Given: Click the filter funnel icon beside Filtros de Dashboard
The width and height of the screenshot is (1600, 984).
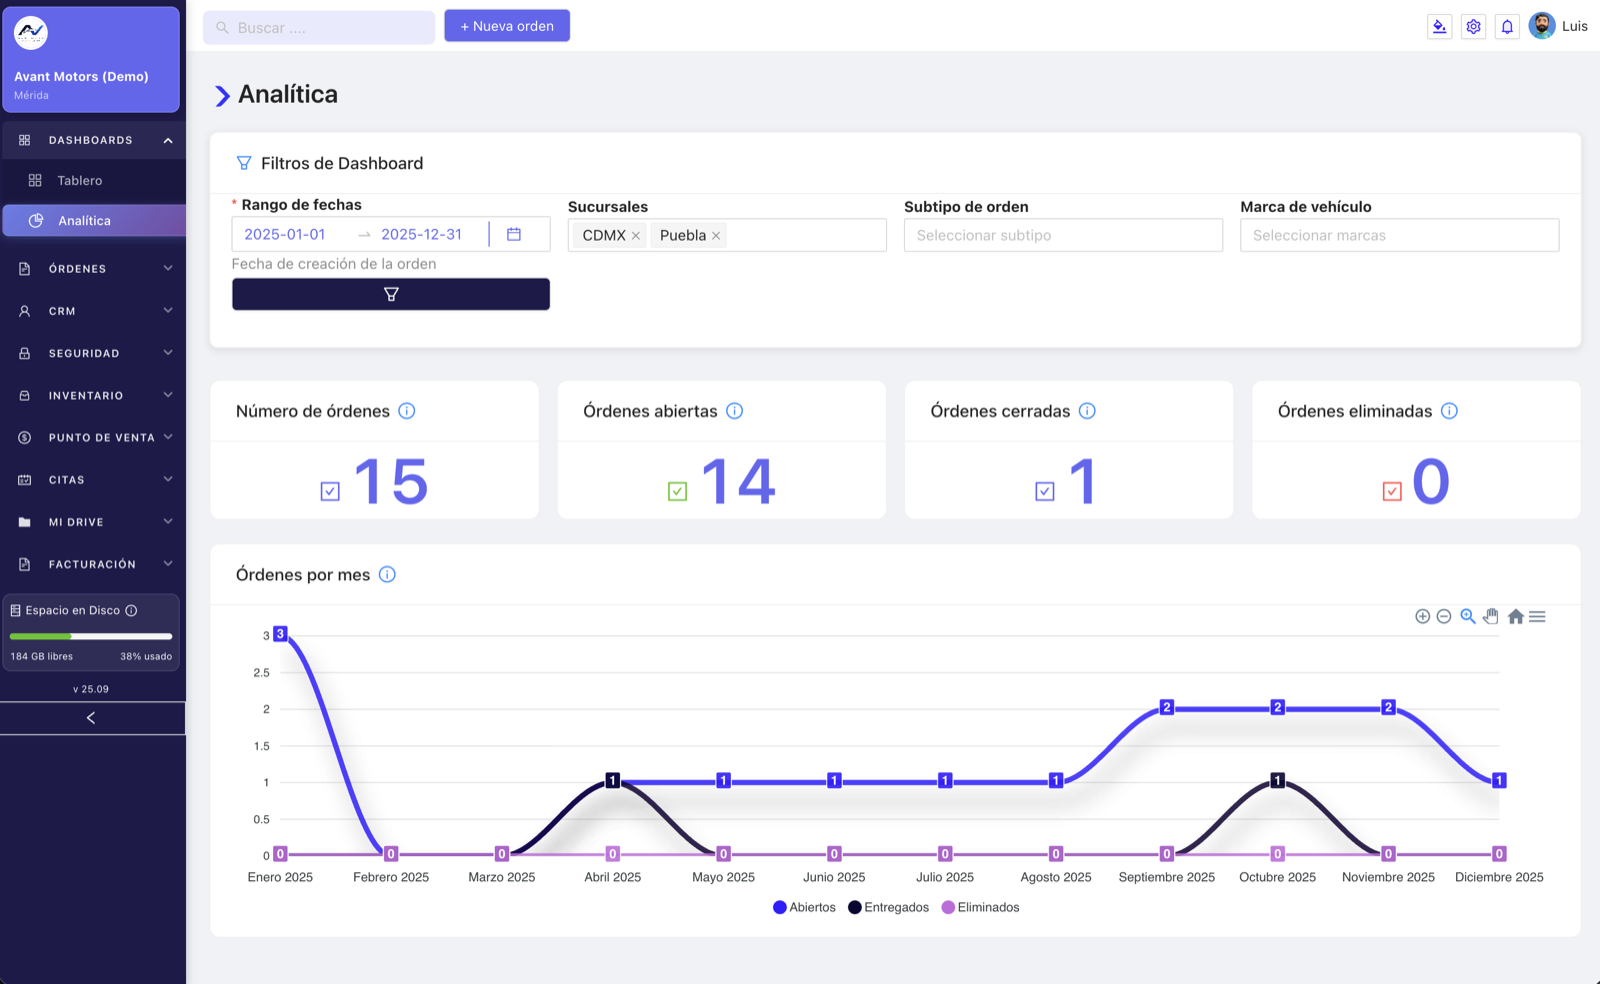Looking at the screenshot, I should [244, 163].
